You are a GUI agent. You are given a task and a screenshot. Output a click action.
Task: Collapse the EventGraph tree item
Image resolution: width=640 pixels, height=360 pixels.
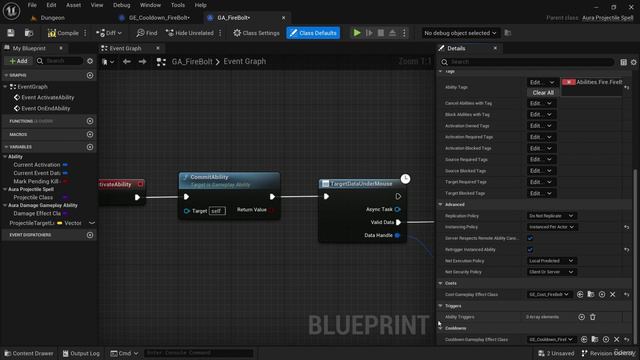pyautogui.click(x=5, y=87)
